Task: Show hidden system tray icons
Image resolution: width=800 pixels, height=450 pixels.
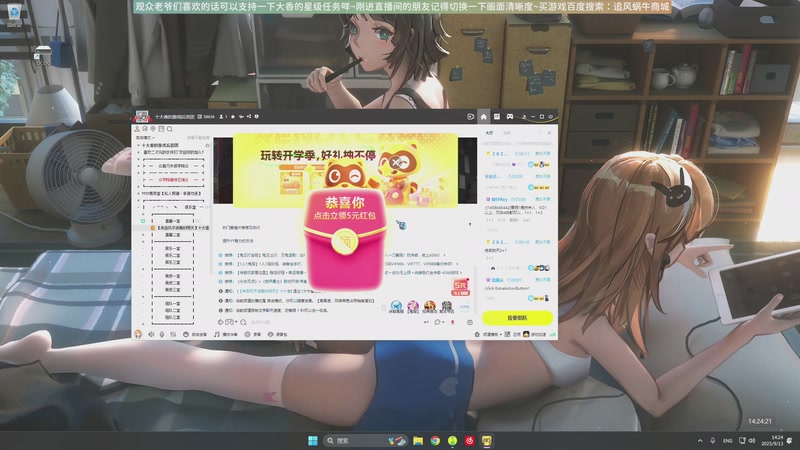Action: pyautogui.click(x=700, y=440)
